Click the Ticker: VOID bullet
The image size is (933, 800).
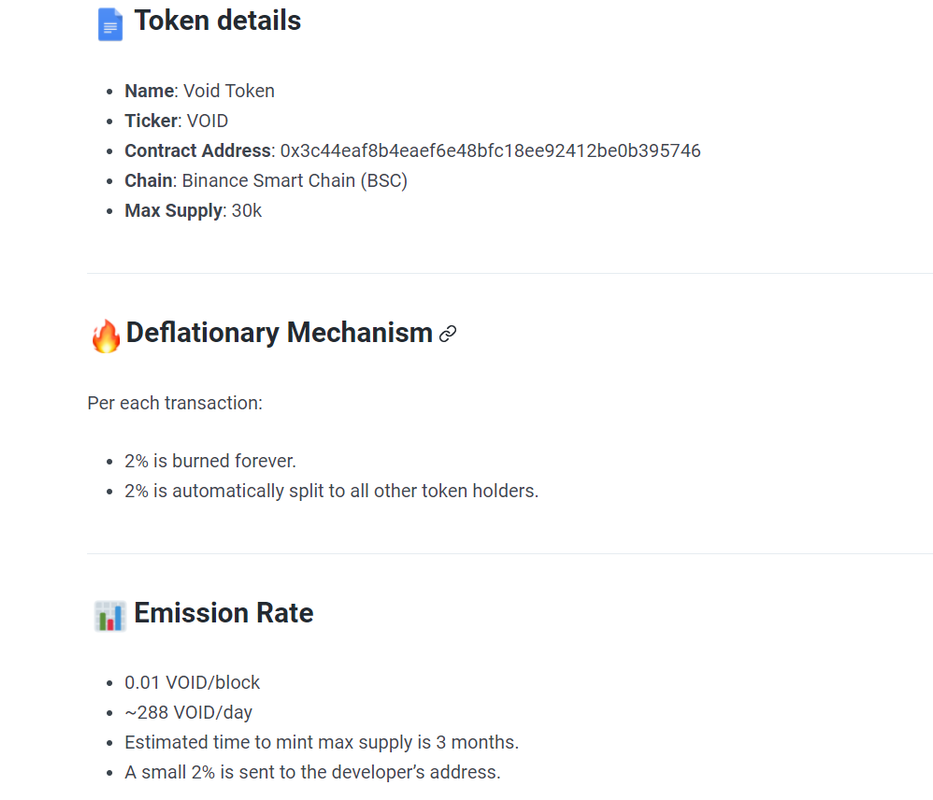pos(176,121)
